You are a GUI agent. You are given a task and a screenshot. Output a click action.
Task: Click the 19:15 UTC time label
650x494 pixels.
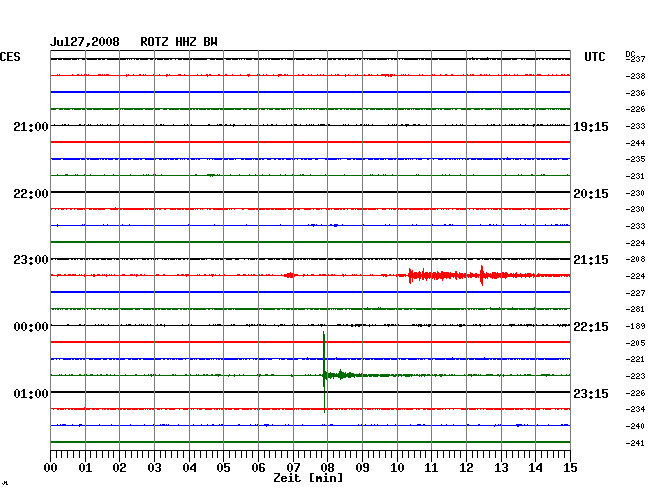click(x=591, y=127)
